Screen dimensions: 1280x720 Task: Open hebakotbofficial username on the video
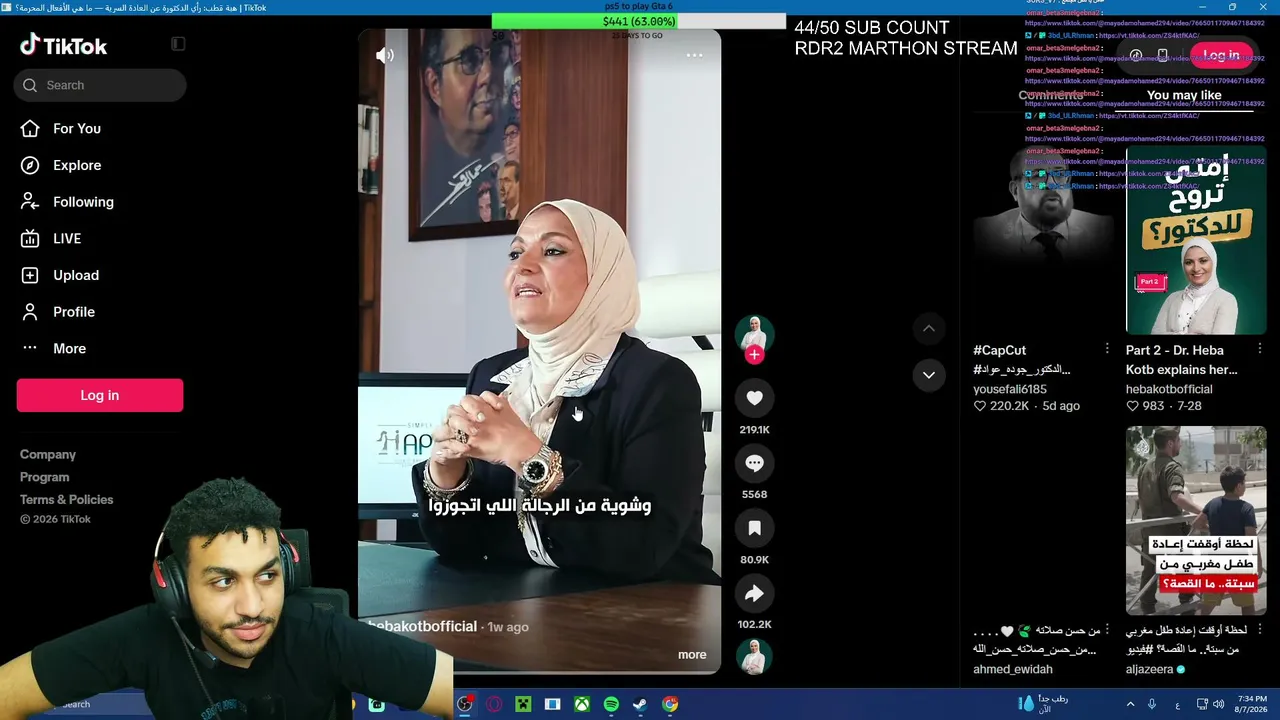point(423,626)
